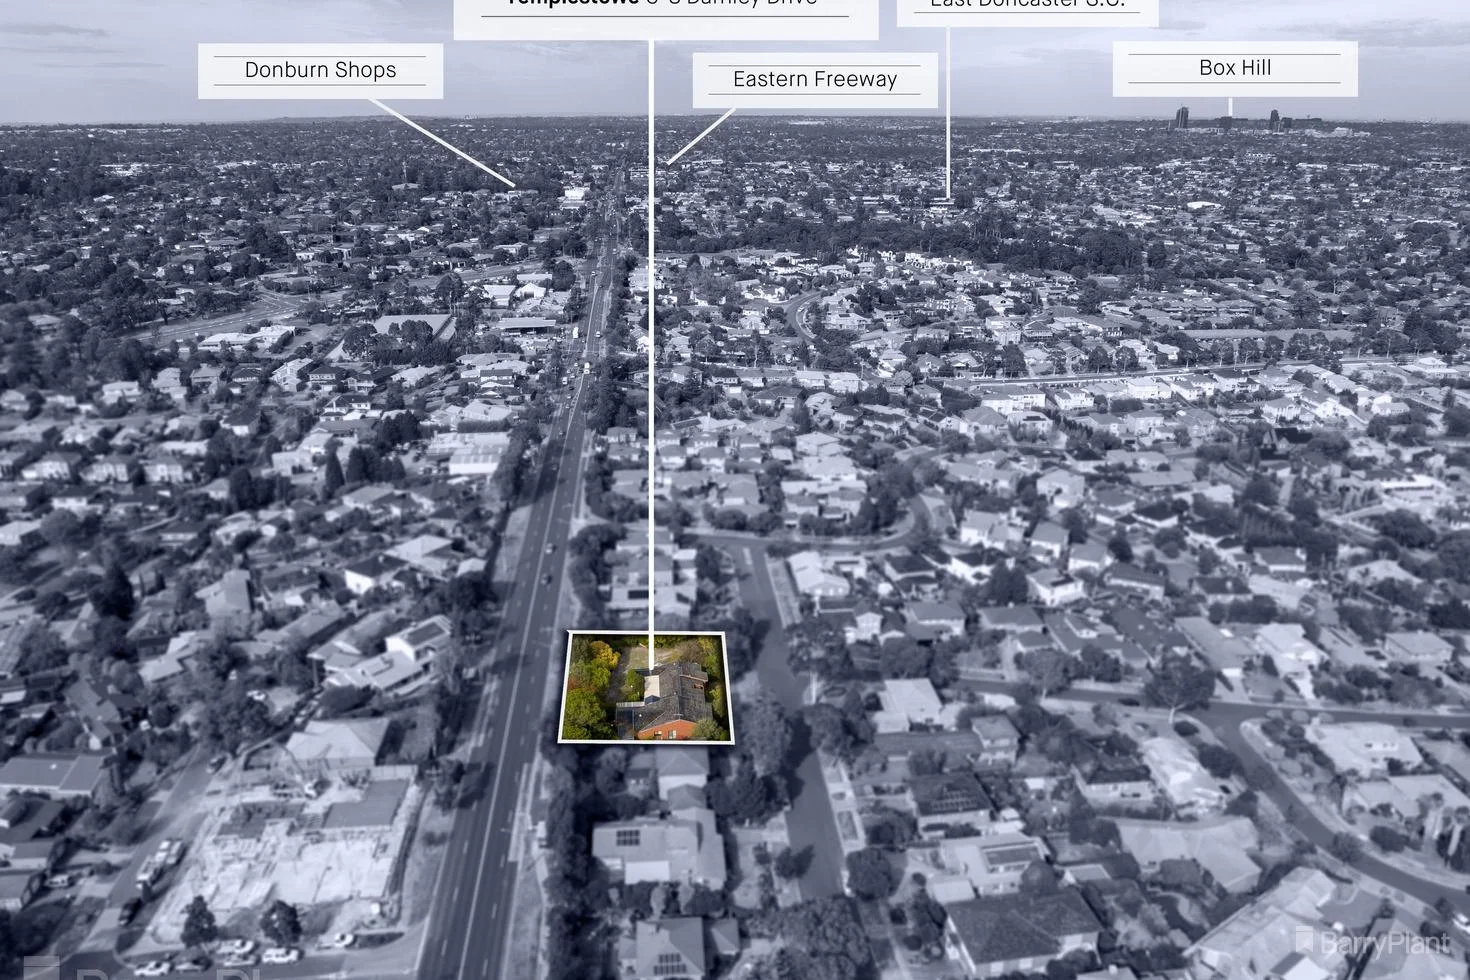This screenshot has height=980, width=1470.
Task: Click the Templestowe Darnley Drive address label
Action: coord(665,10)
